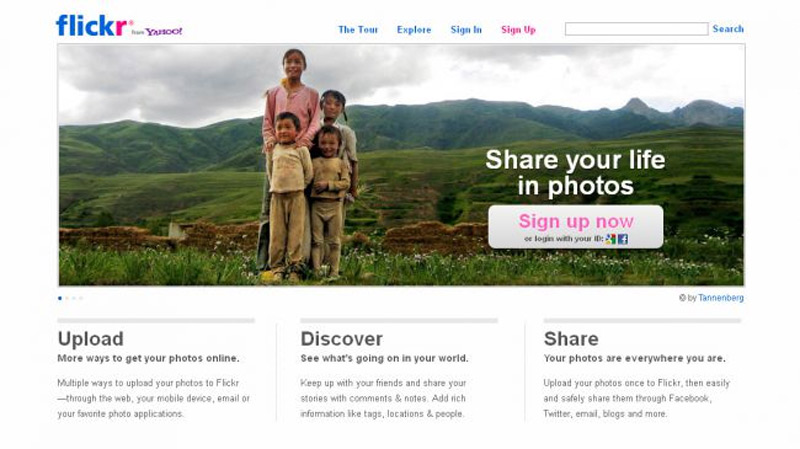Screen dimensions: 800x449
Task: Click the Creative Commons license icon
Action: 682,297
